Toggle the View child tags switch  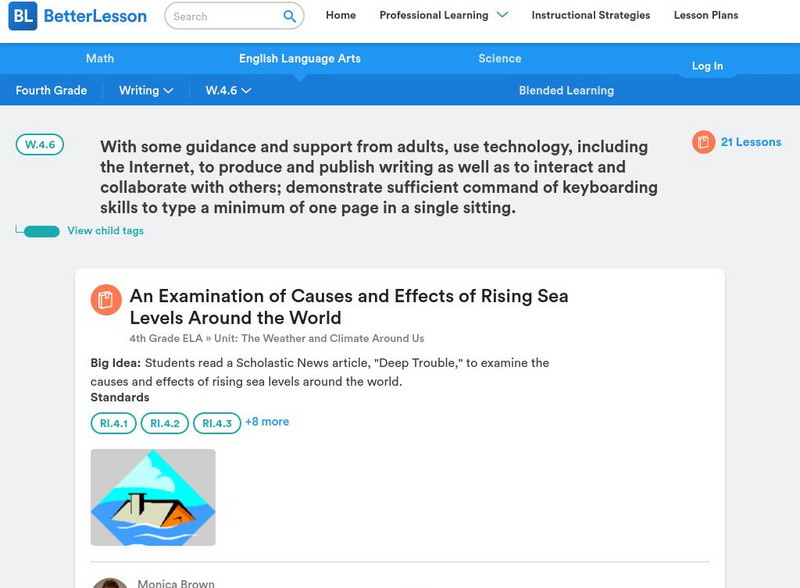pos(41,231)
